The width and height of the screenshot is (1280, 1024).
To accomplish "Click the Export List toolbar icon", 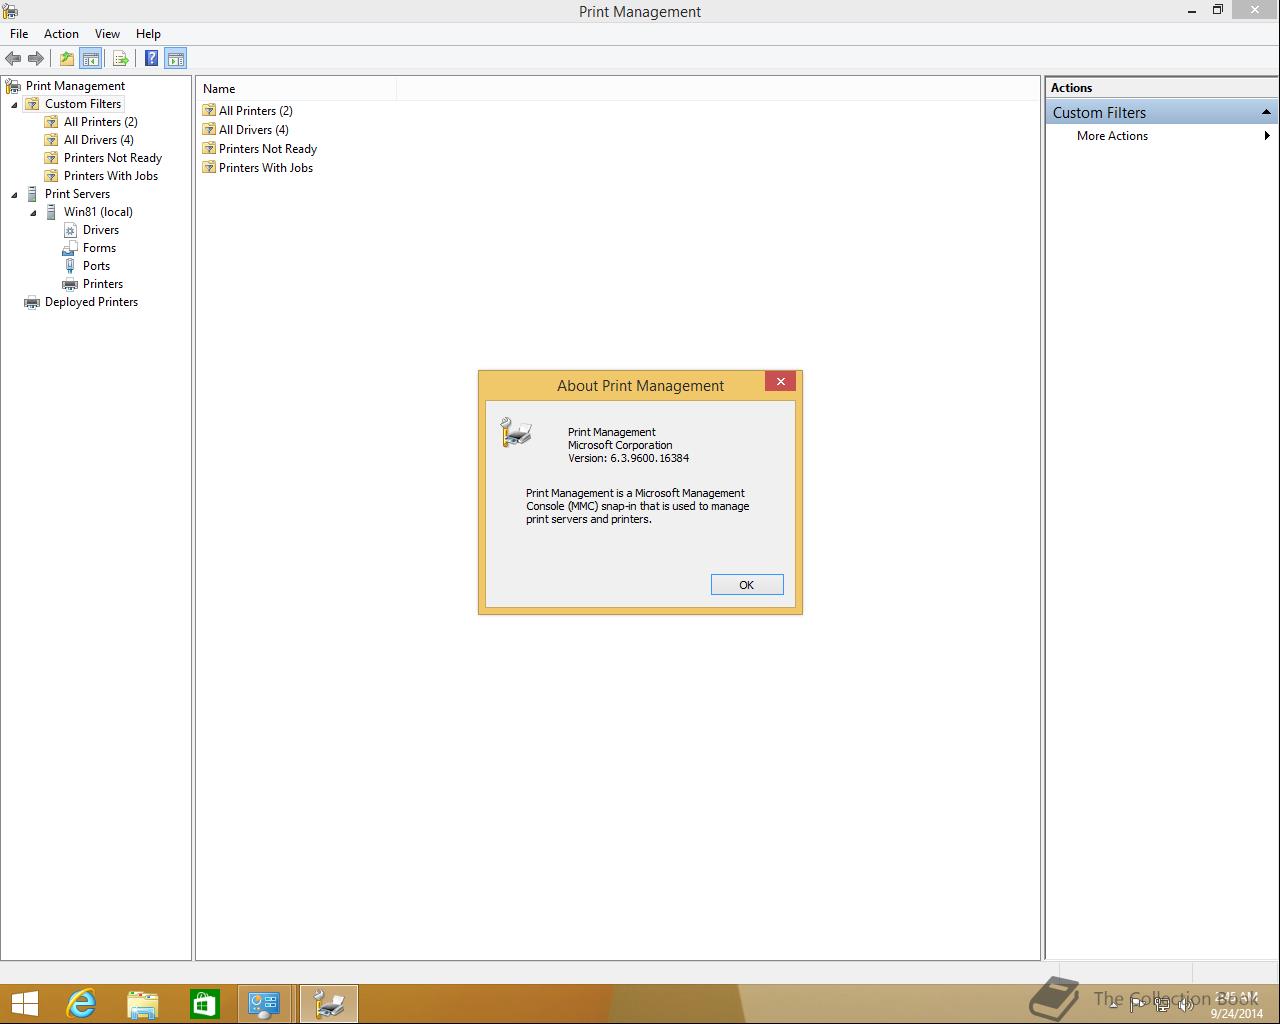I will click(x=120, y=58).
